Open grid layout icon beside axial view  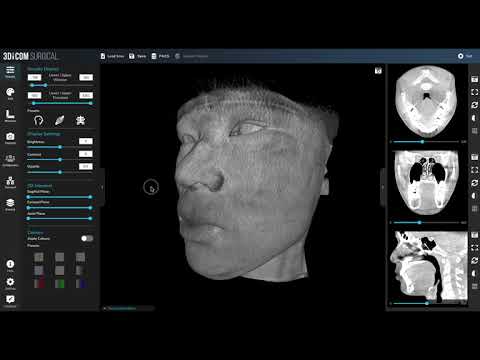(474, 131)
